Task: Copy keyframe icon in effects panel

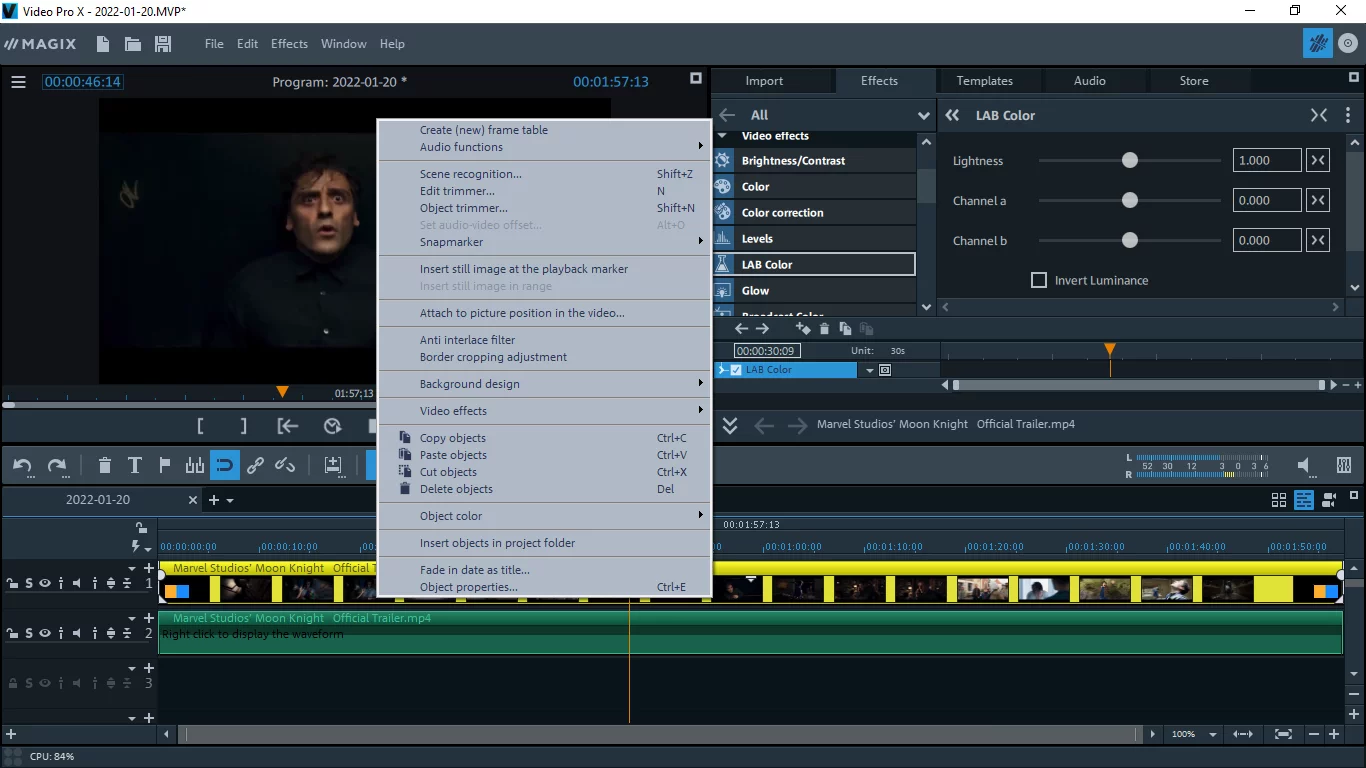Action: point(845,328)
